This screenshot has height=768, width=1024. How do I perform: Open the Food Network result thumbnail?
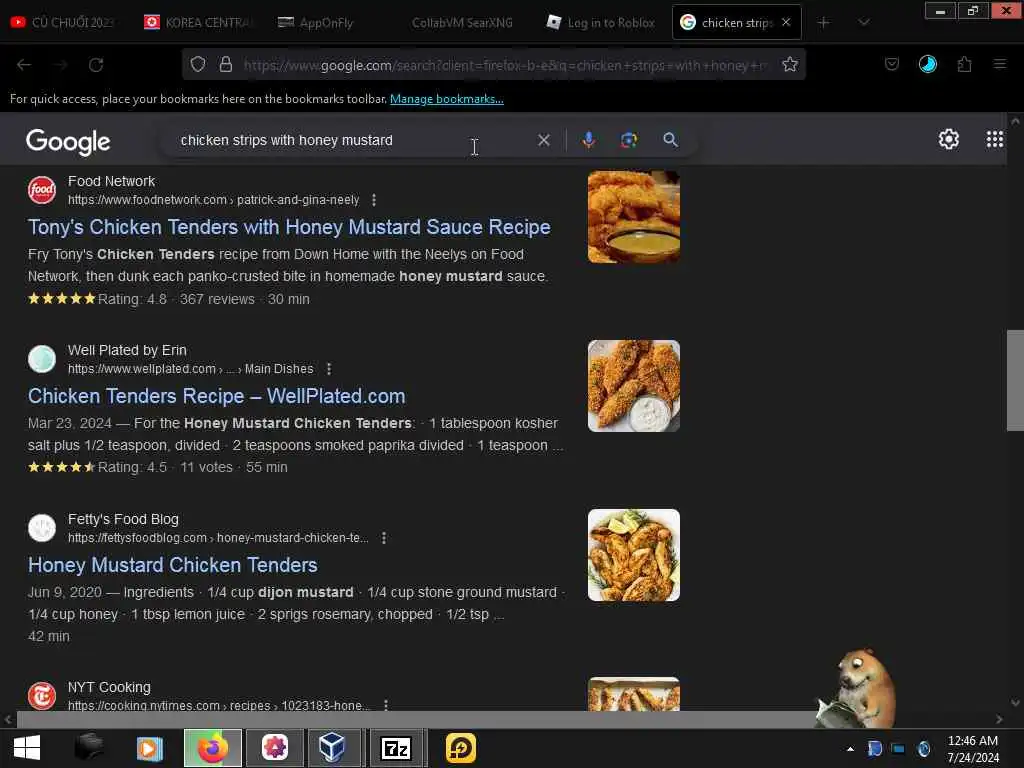633,217
